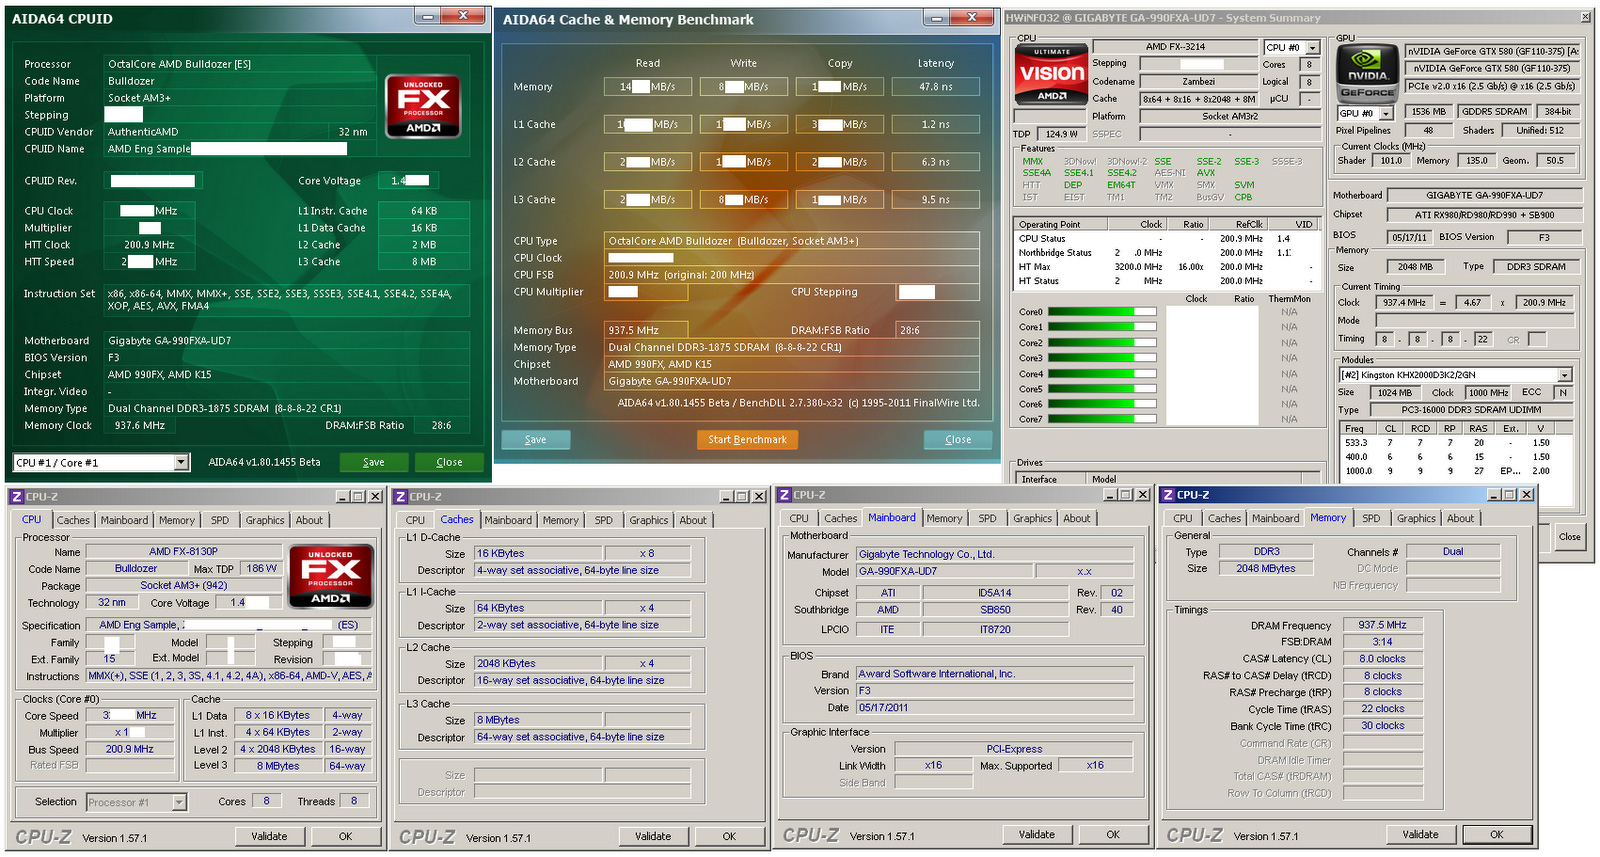
Task: Click the CPU-Z title bar icon of the Mainboard window
Action: click(784, 495)
